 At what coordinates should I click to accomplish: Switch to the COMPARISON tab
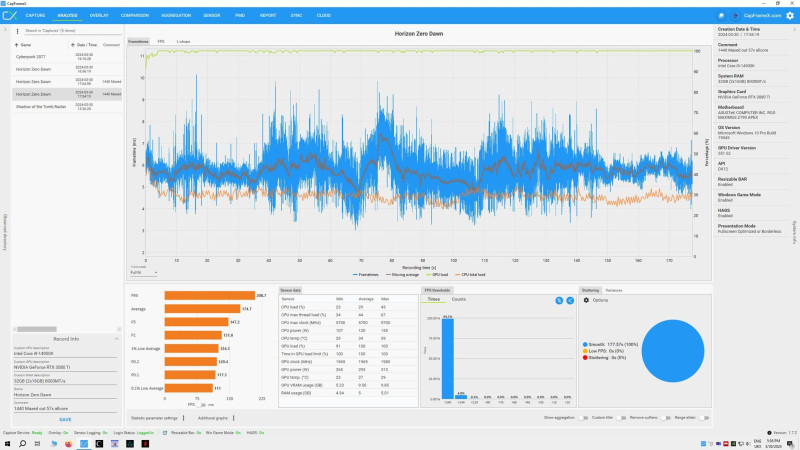click(x=135, y=15)
